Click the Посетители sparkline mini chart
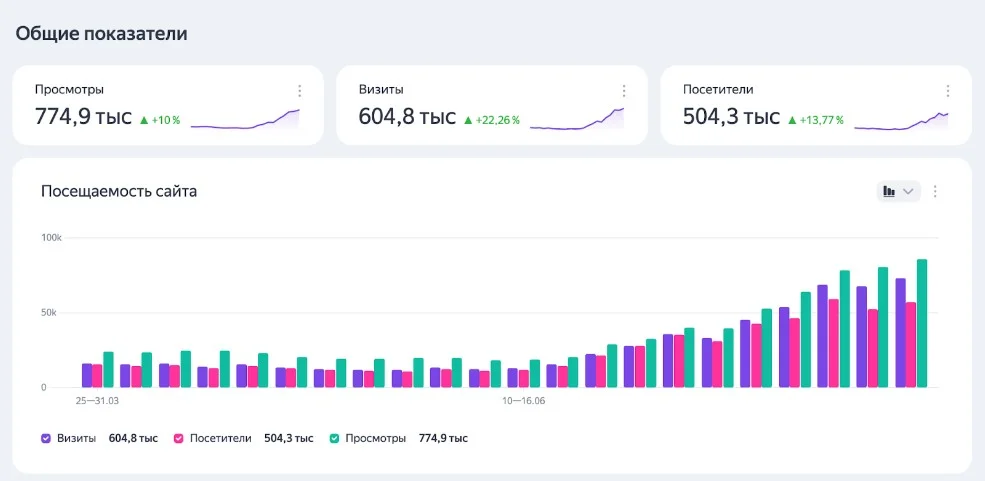Viewport: 985px width, 481px height. pyautogui.click(x=901, y=121)
